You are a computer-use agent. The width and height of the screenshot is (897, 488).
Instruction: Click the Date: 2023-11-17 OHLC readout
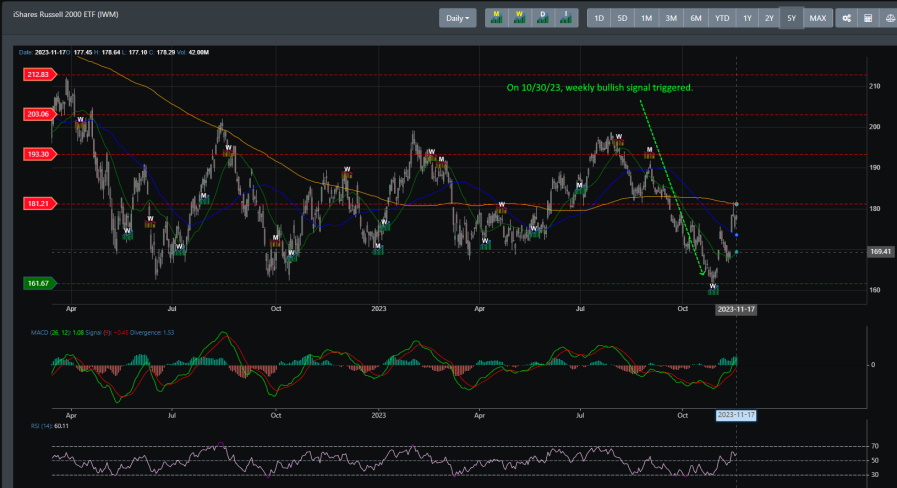coord(114,52)
